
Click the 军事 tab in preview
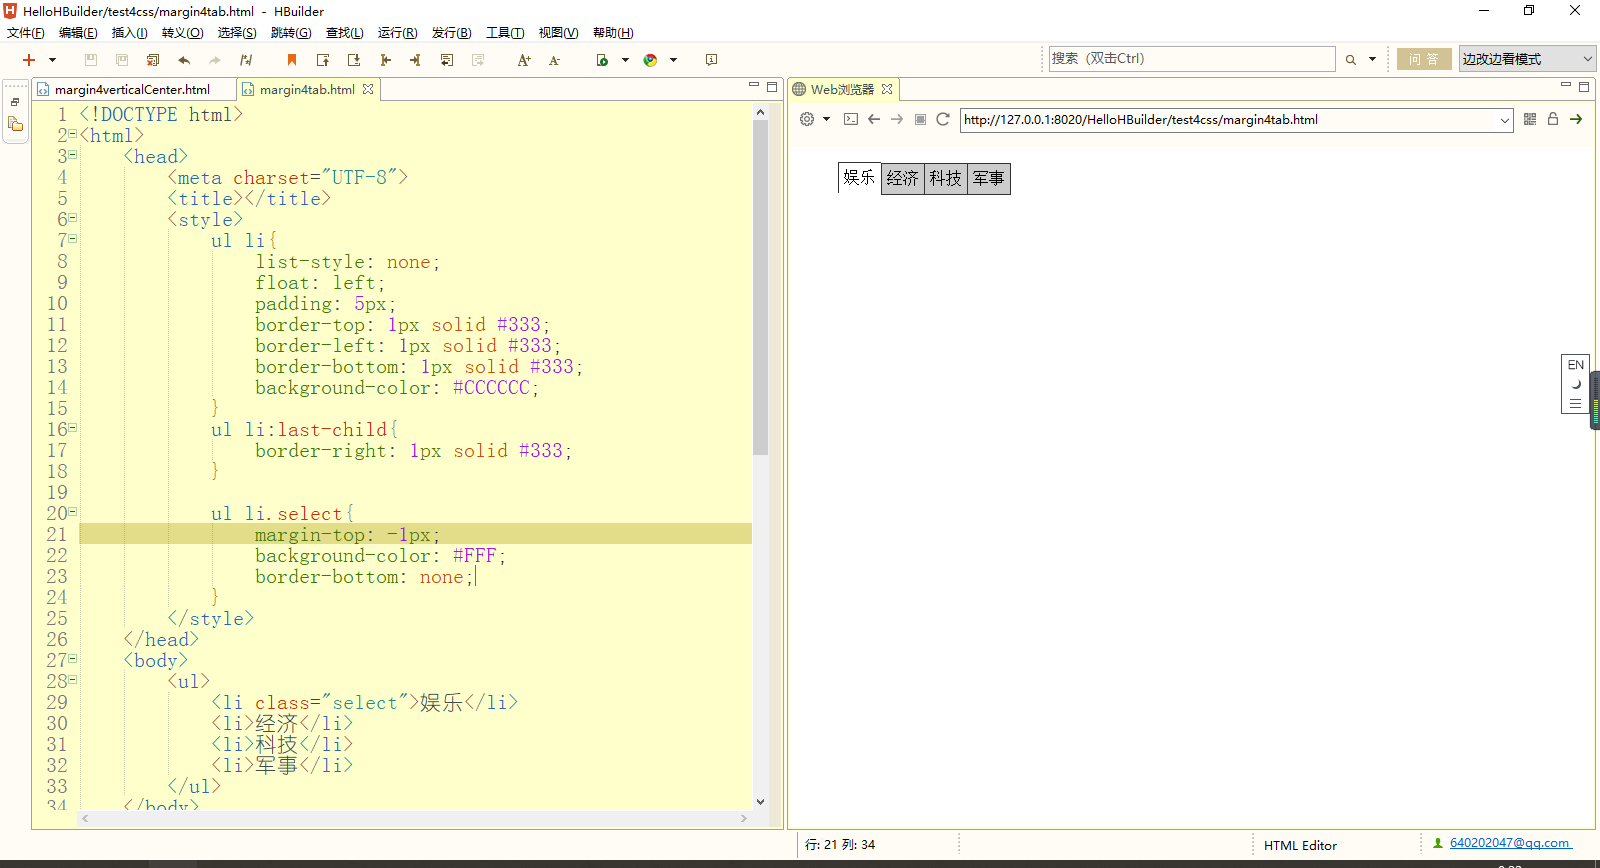[x=989, y=179]
